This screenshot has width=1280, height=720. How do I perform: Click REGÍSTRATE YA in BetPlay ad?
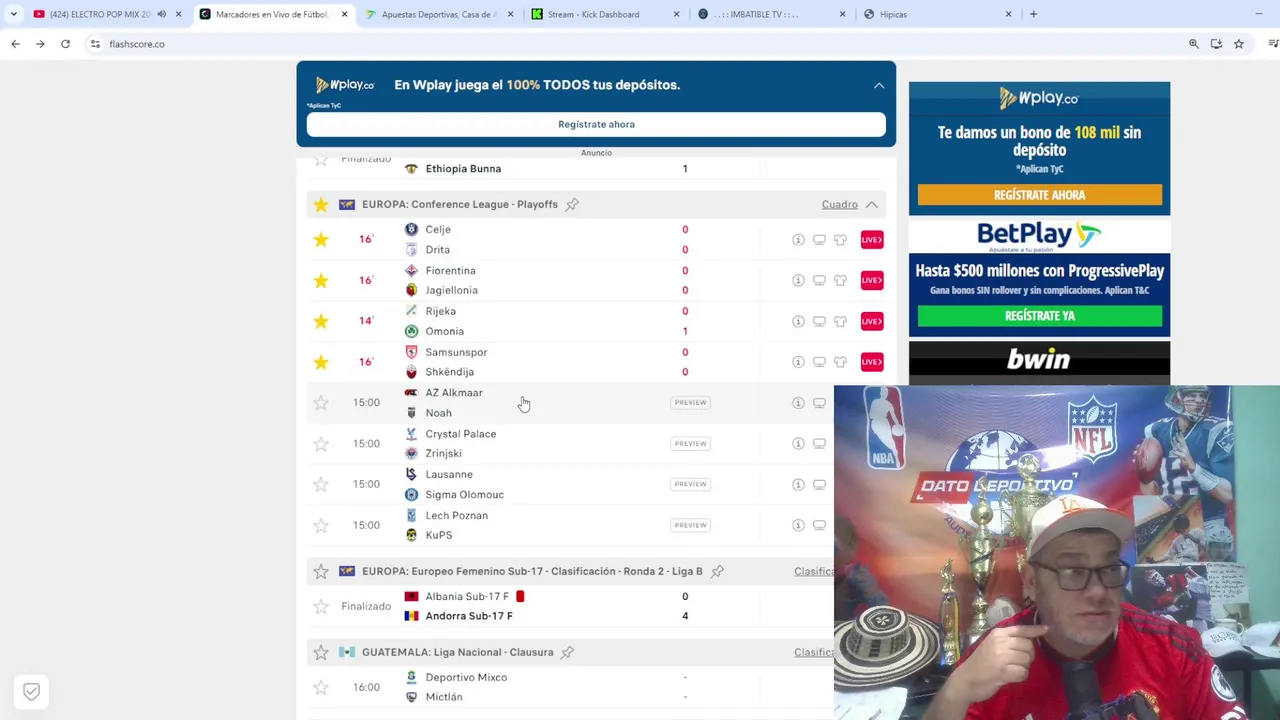1039,316
